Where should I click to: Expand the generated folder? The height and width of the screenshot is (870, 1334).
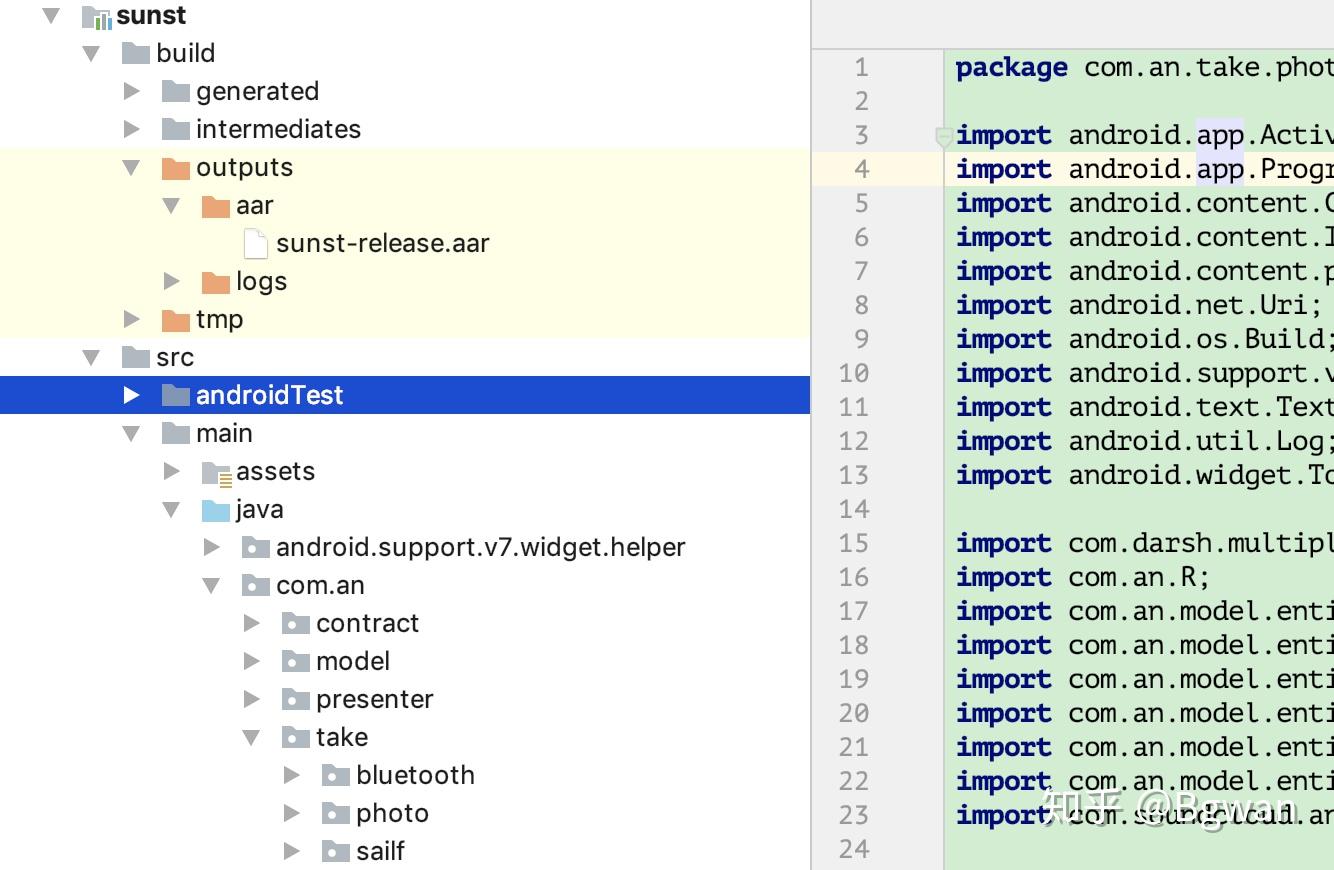[132, 92]
